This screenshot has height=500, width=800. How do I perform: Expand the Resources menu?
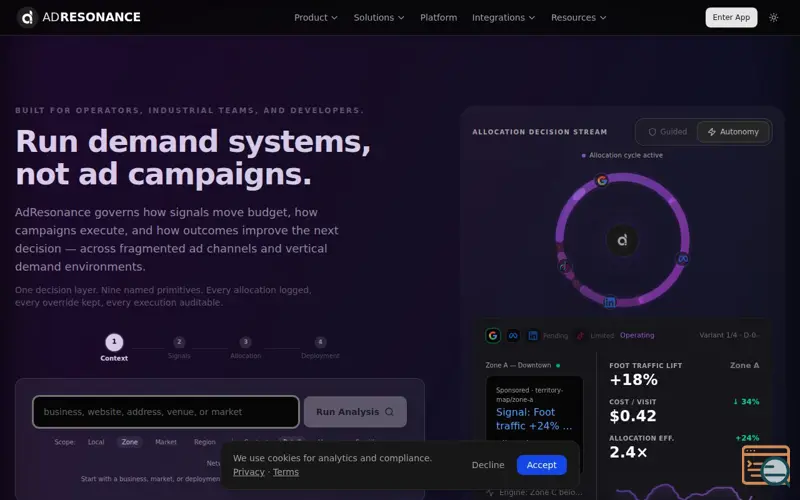[x=579, y=17]
